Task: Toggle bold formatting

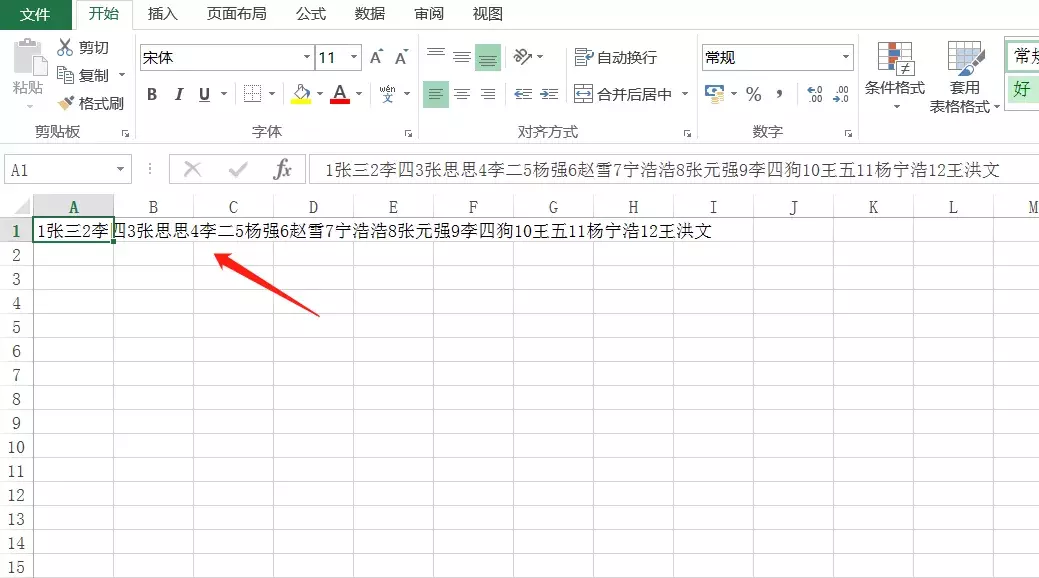Action: coord(152,94)
